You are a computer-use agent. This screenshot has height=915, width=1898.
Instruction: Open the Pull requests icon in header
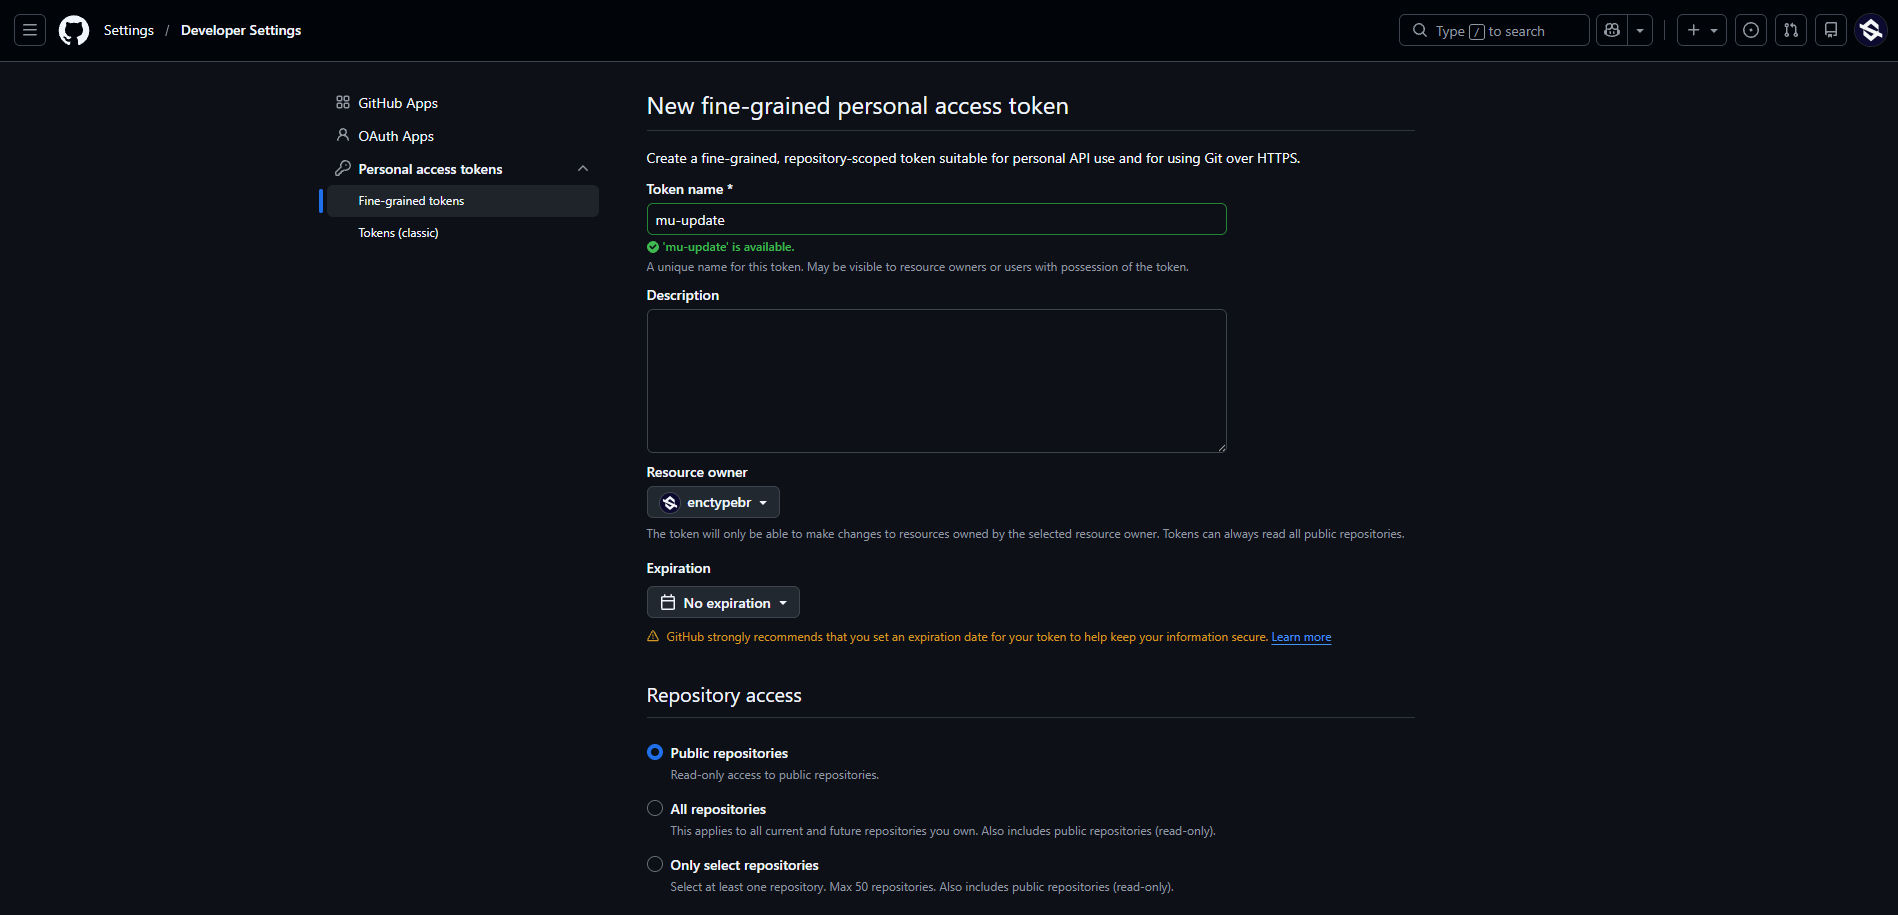point(1791,30)
